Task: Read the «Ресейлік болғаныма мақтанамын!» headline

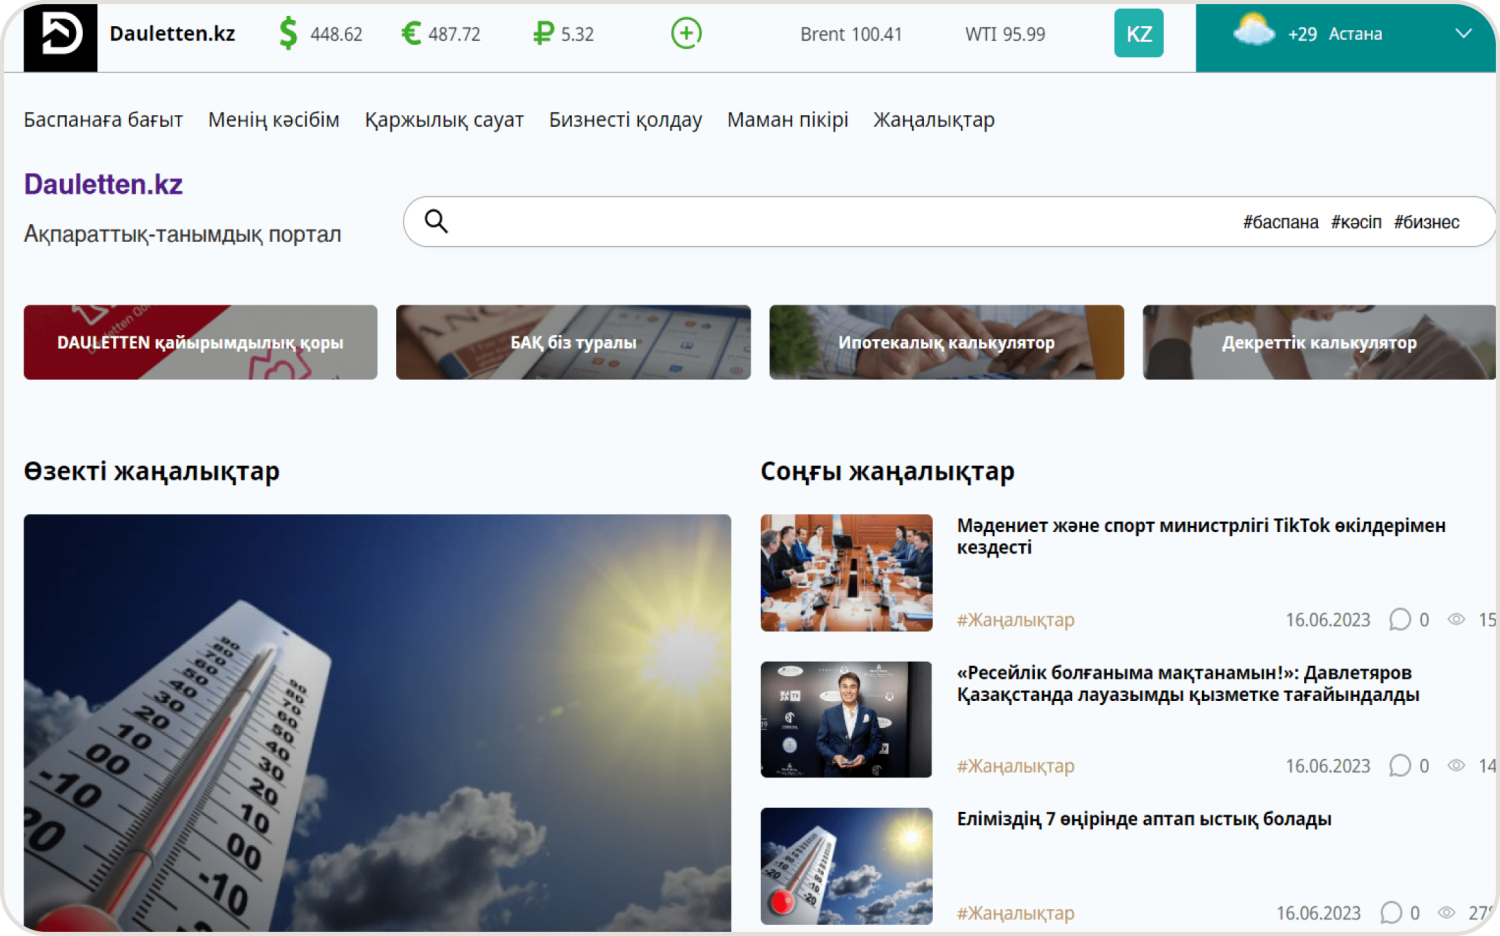Action: pos(1188,684)
